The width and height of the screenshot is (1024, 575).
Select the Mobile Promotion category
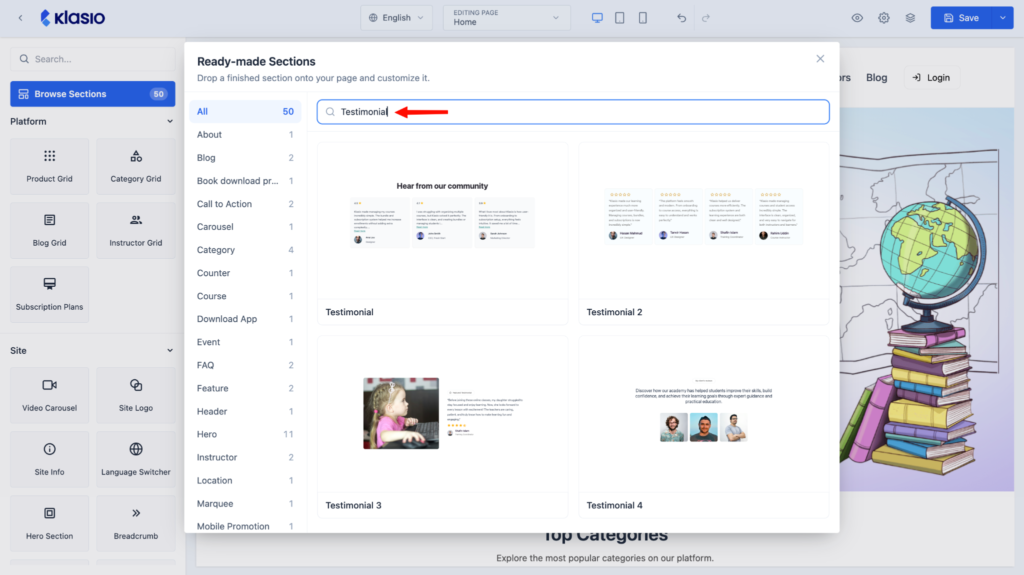click(x=245, y=526)
